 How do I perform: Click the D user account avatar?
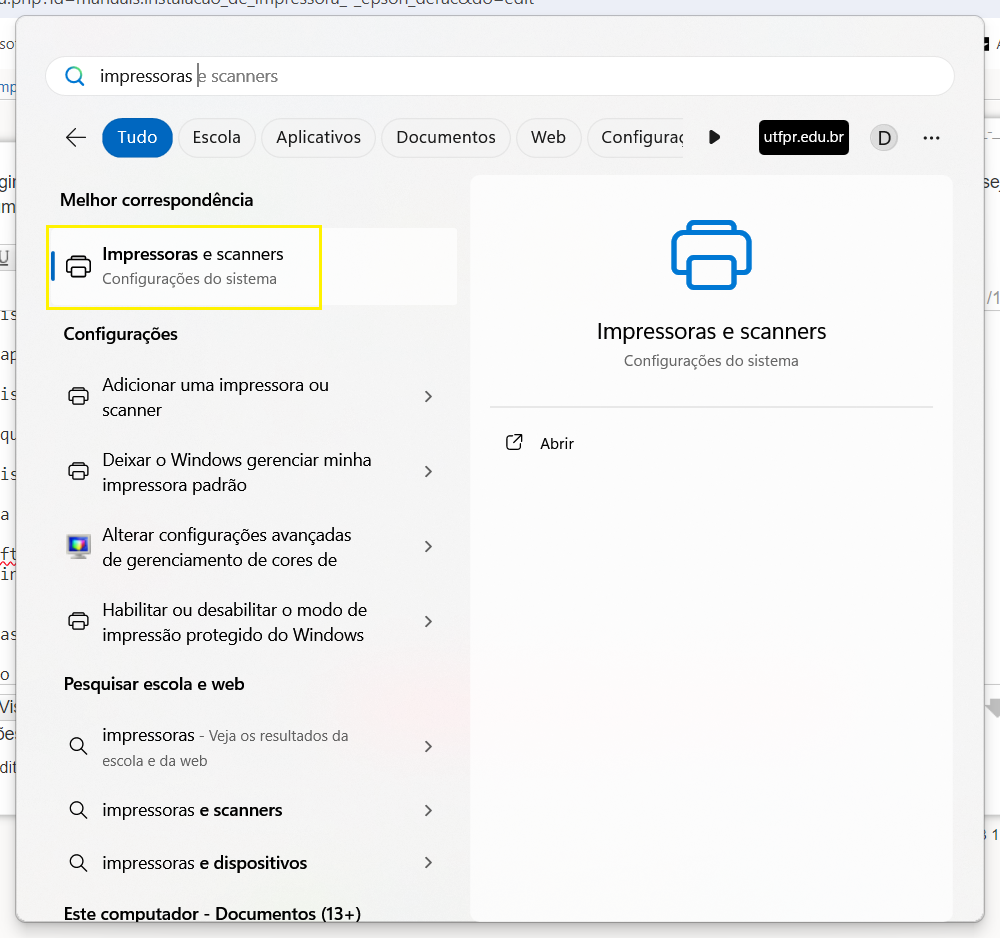pyautogui.click(x=884, y=138)
